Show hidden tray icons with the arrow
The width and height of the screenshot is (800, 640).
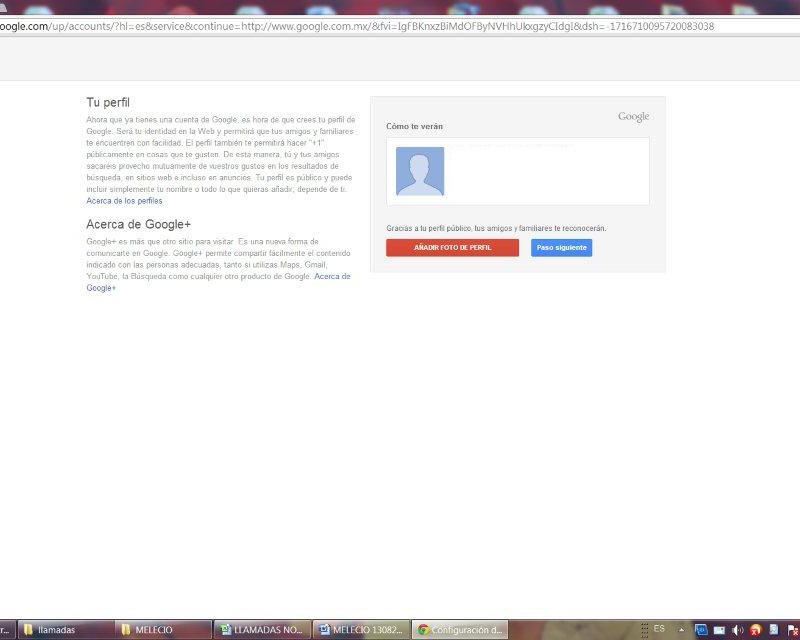pyautogui.click(x=681, y=630)
